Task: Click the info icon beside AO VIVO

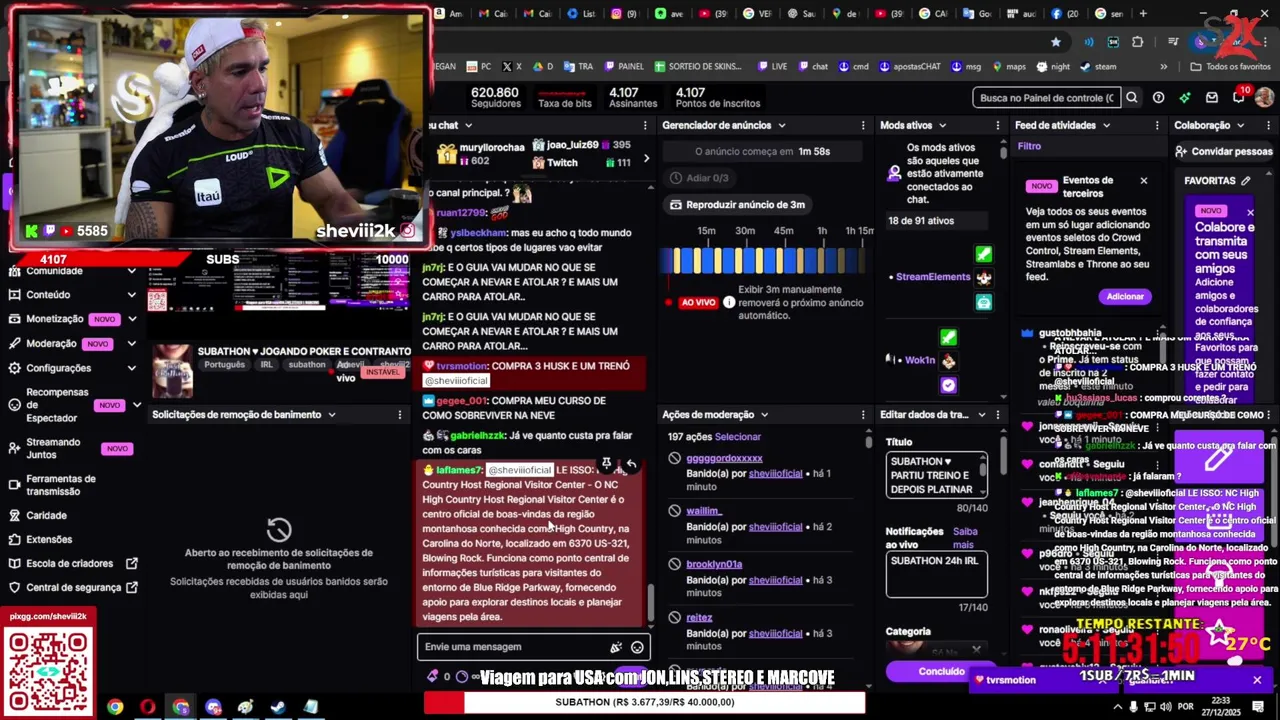Action: (729, 302)
